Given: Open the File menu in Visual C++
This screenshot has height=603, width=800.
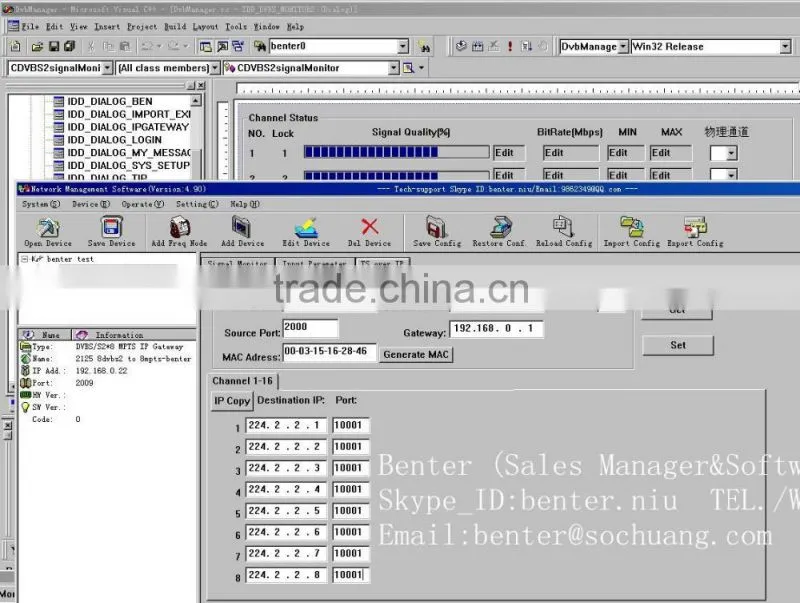Looking at the screenshot, I should (30, 27).
